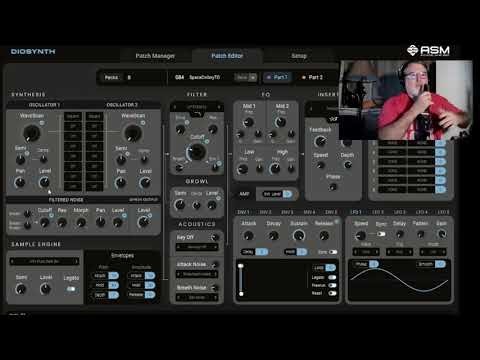
Task: Click the filter Cutoff modulation indicator icon
Action: [x=207, y=142]
